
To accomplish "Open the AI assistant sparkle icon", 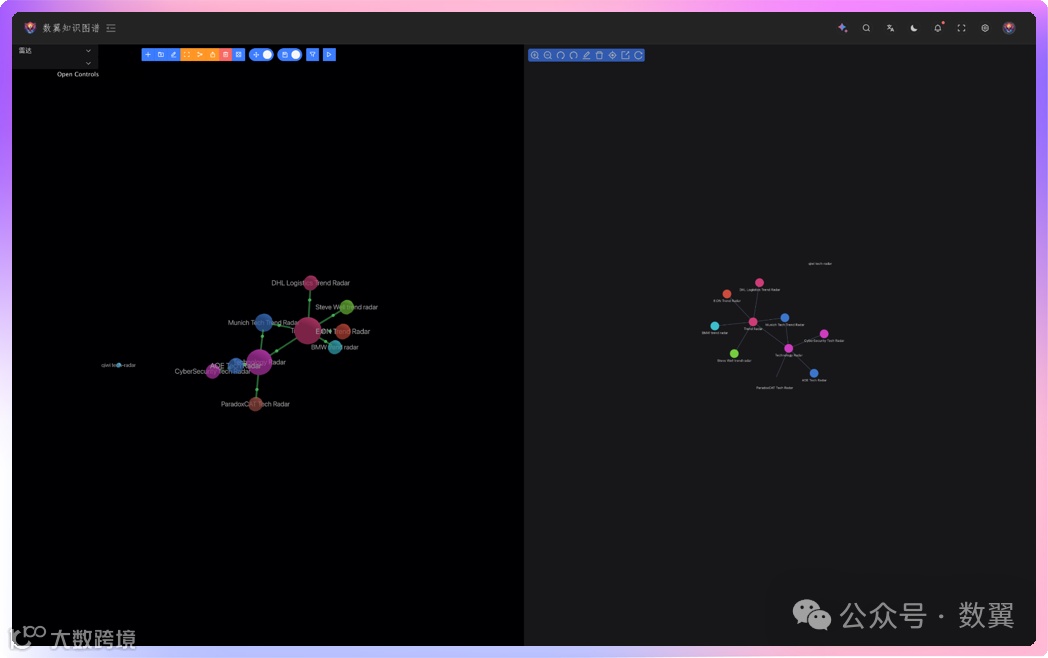I will pos(843,28).
